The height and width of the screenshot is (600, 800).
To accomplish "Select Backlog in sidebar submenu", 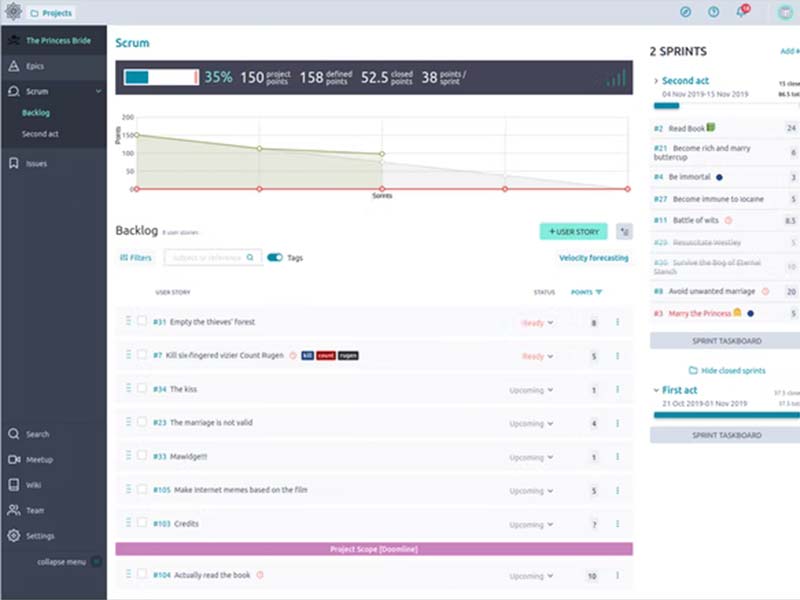I will coord(36,113).
